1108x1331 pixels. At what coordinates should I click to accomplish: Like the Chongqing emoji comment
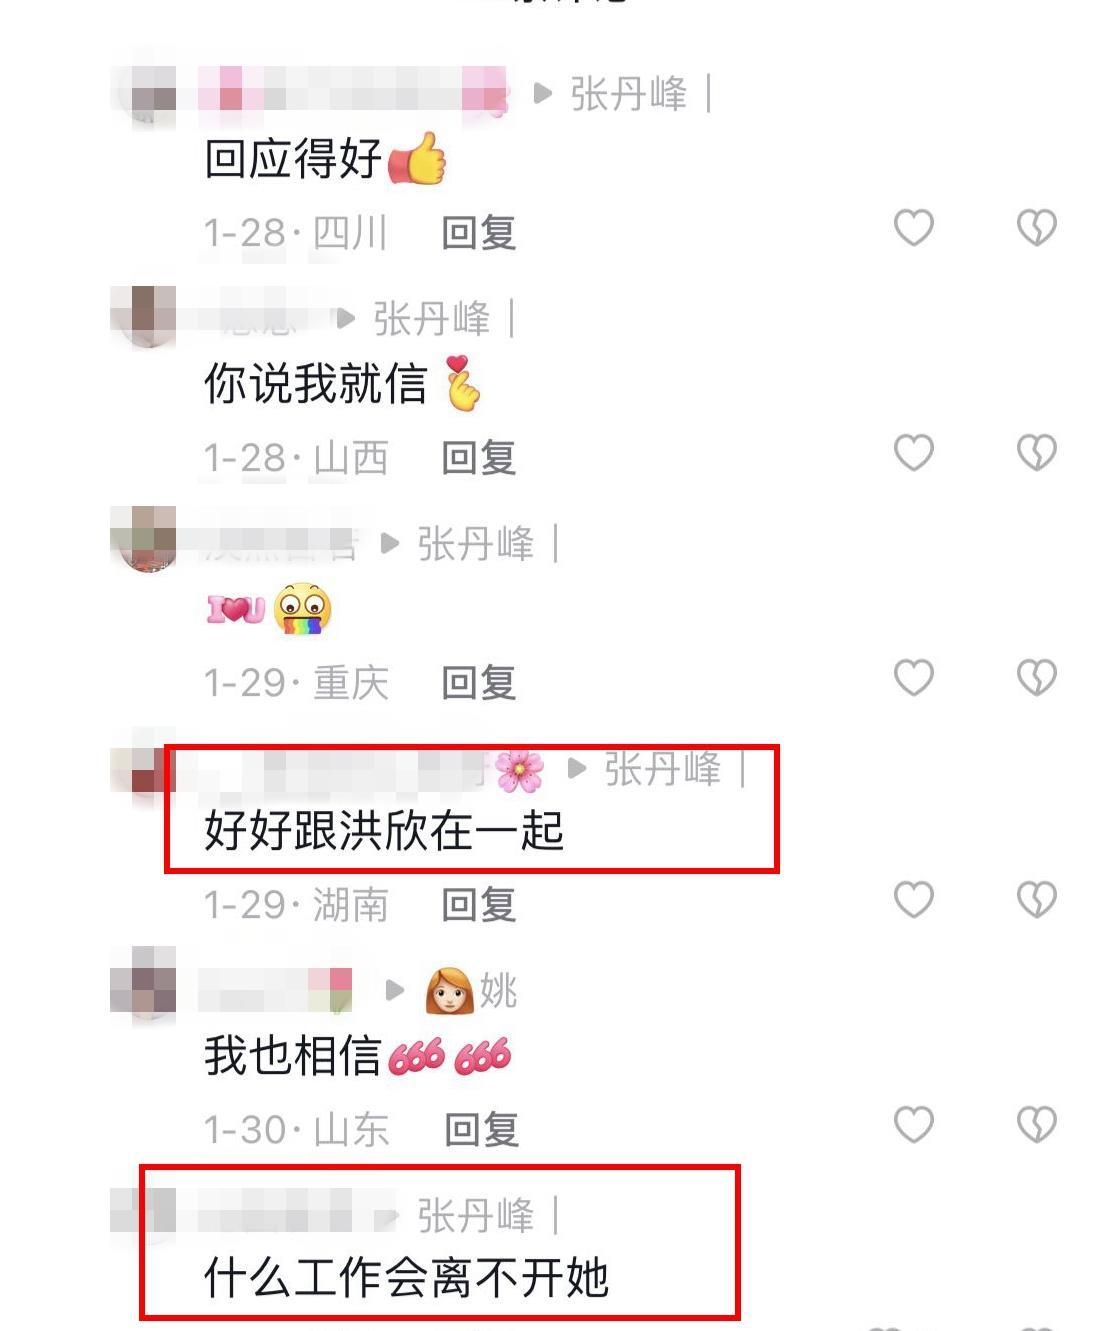(x=913, y=678)
